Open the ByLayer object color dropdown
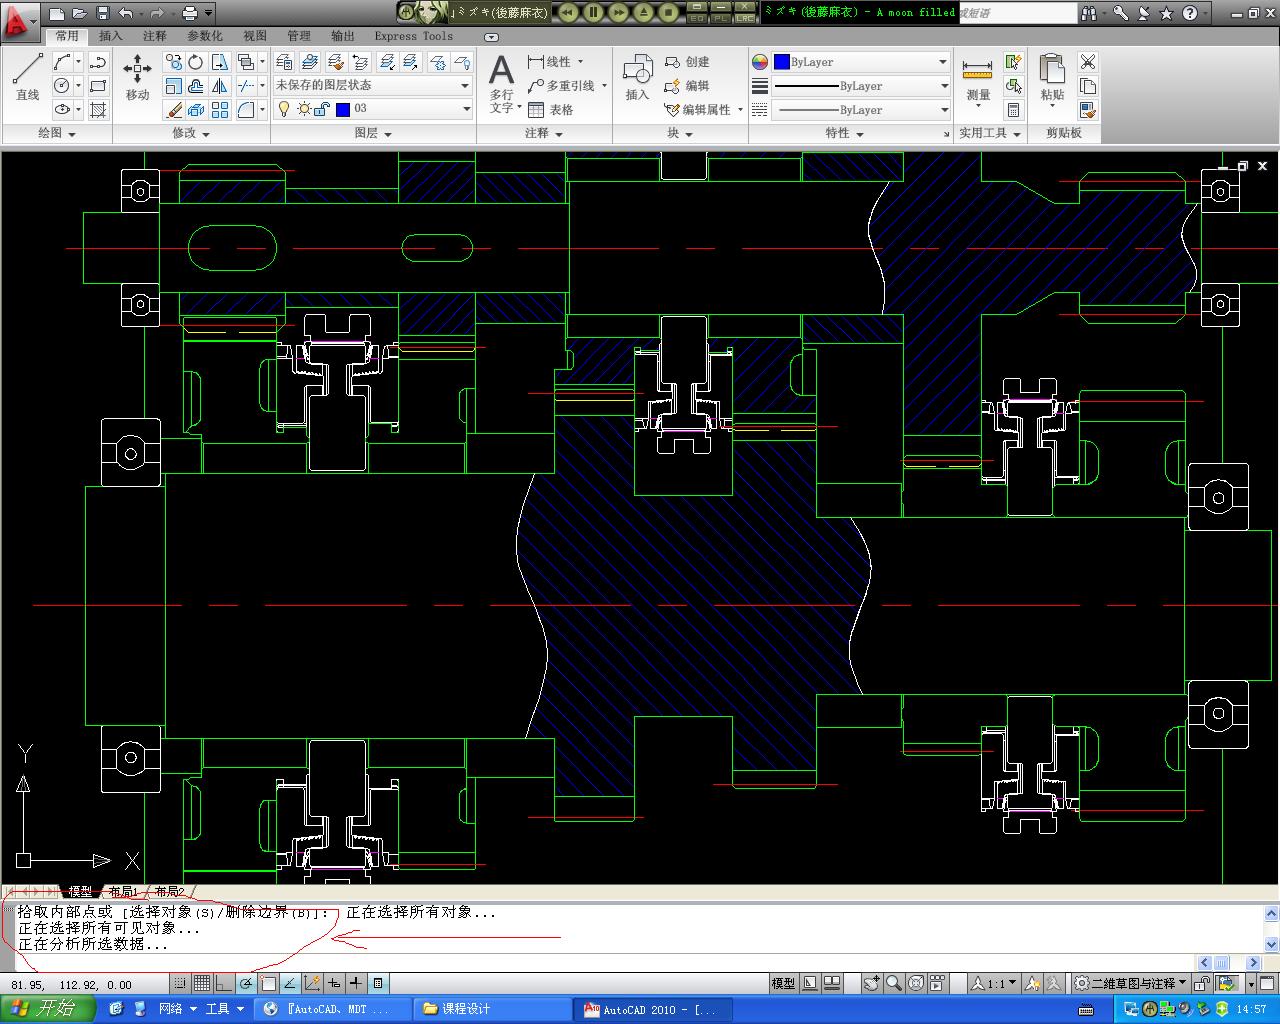1280x1024 pixels. (x=861, y=62)
